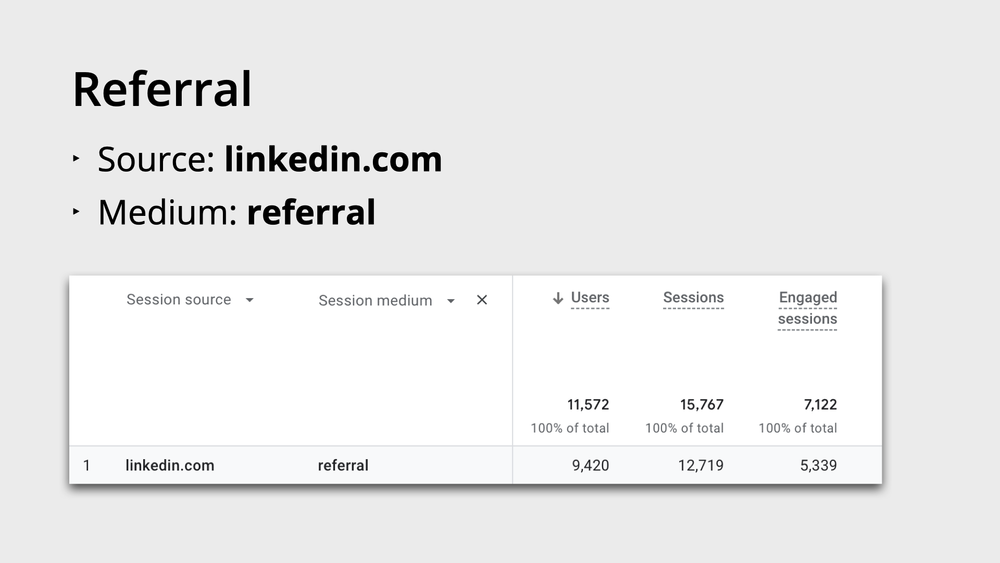Select the Session medium label
Image resolution: width=1000 pixels, height=563 pixels.
coord(375,300)
